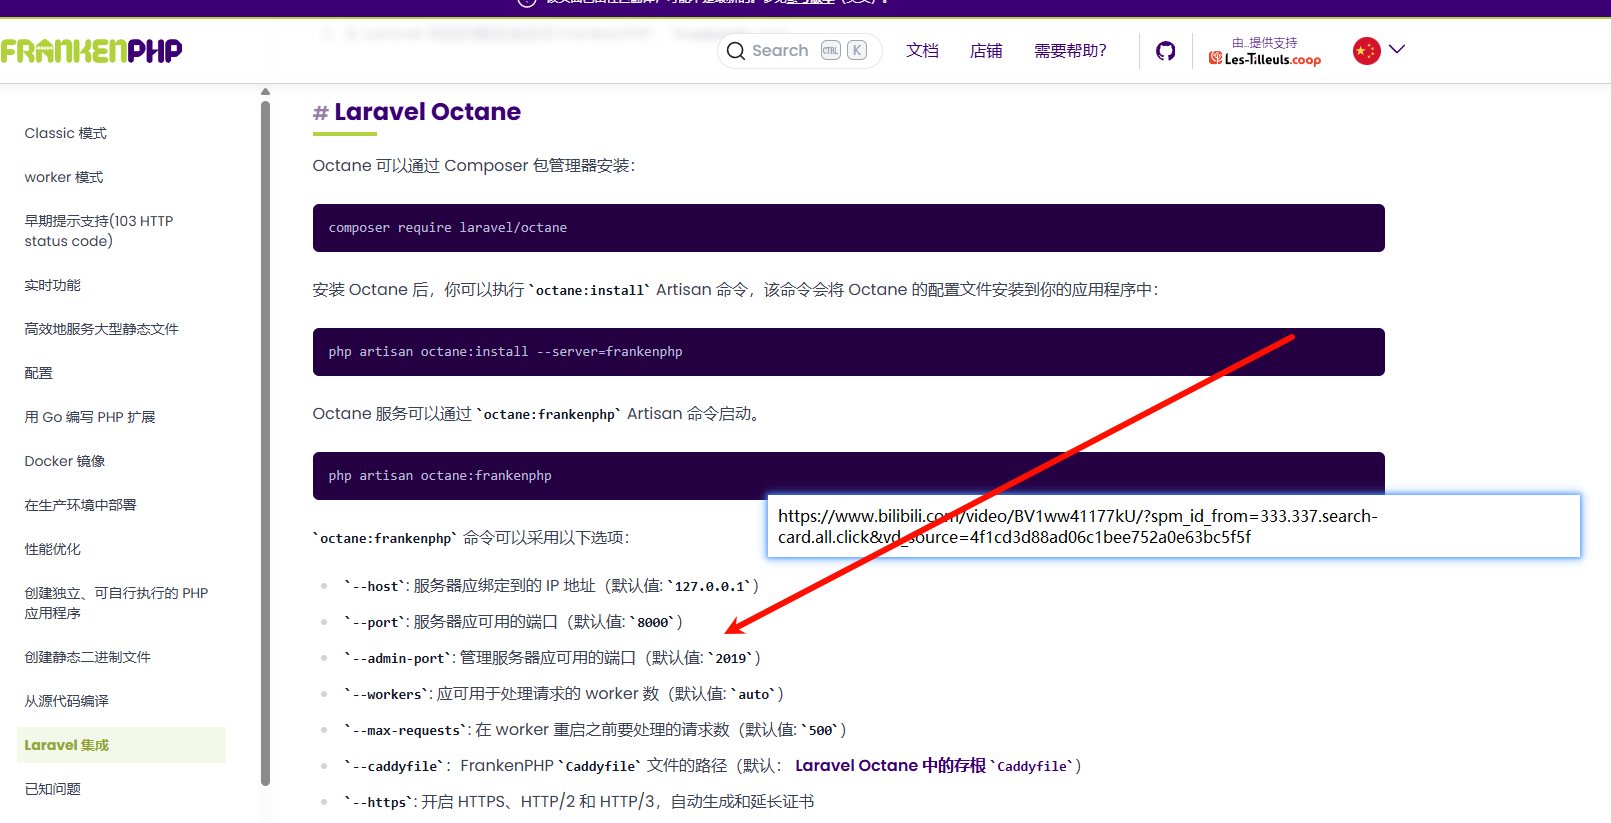This screenshot has height=823, width=1611.
Task: Go to Classic 模式 in the sidebar
Action: pyautogui.click(x=66, y=133)
